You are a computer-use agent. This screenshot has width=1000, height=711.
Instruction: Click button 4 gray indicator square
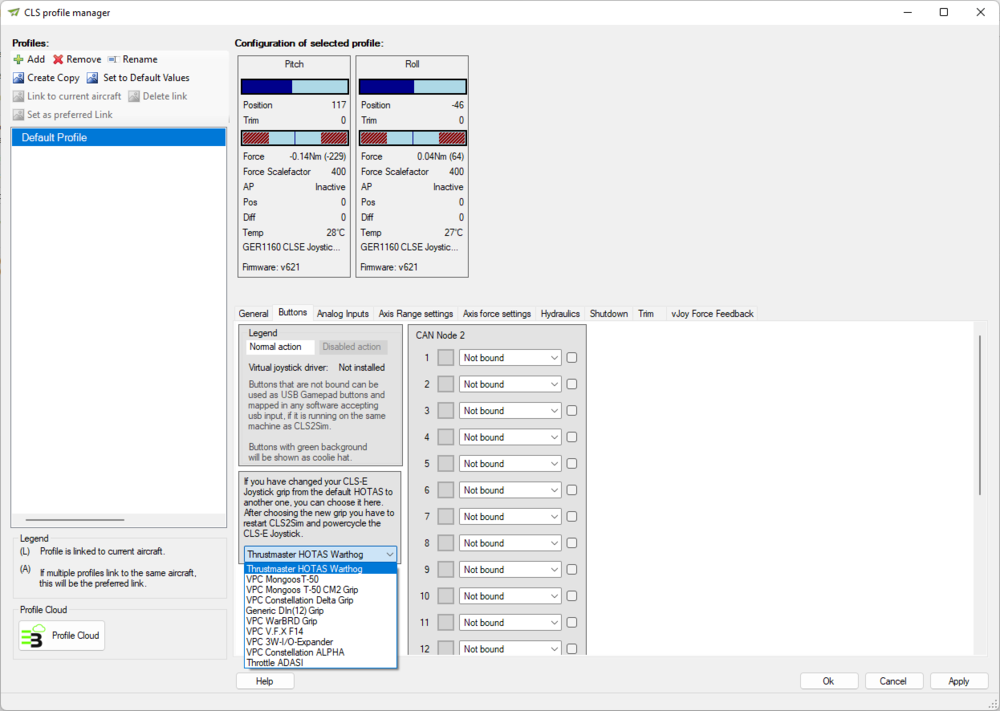(446, 437)
